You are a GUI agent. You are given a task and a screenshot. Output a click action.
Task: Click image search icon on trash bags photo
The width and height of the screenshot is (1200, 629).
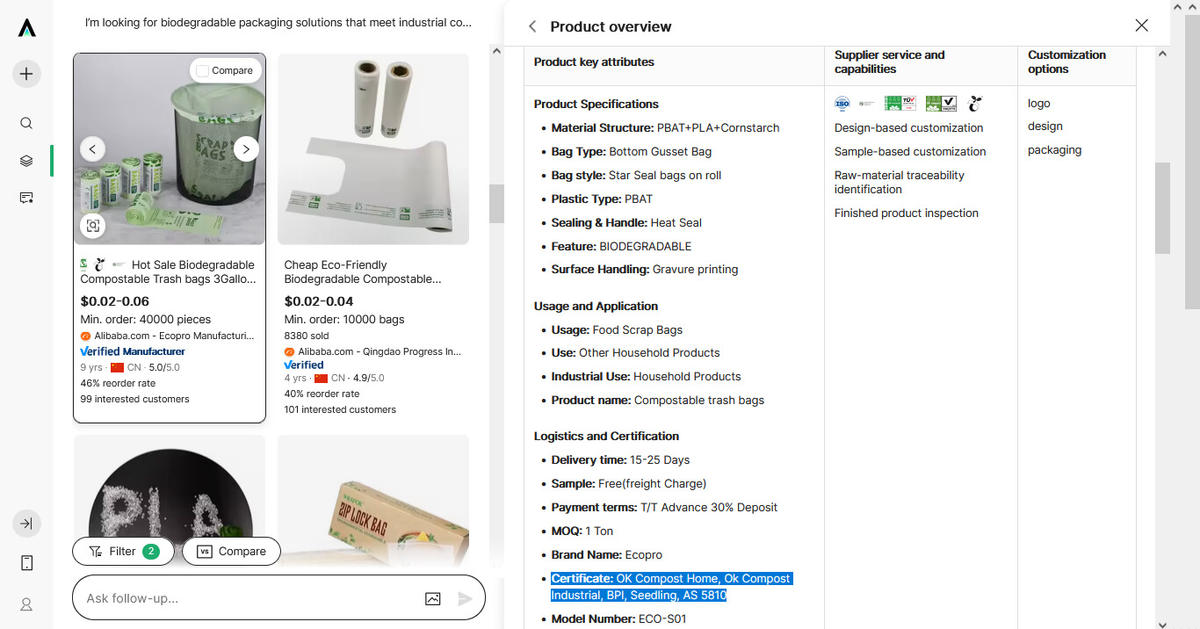[x=93, y=225]
